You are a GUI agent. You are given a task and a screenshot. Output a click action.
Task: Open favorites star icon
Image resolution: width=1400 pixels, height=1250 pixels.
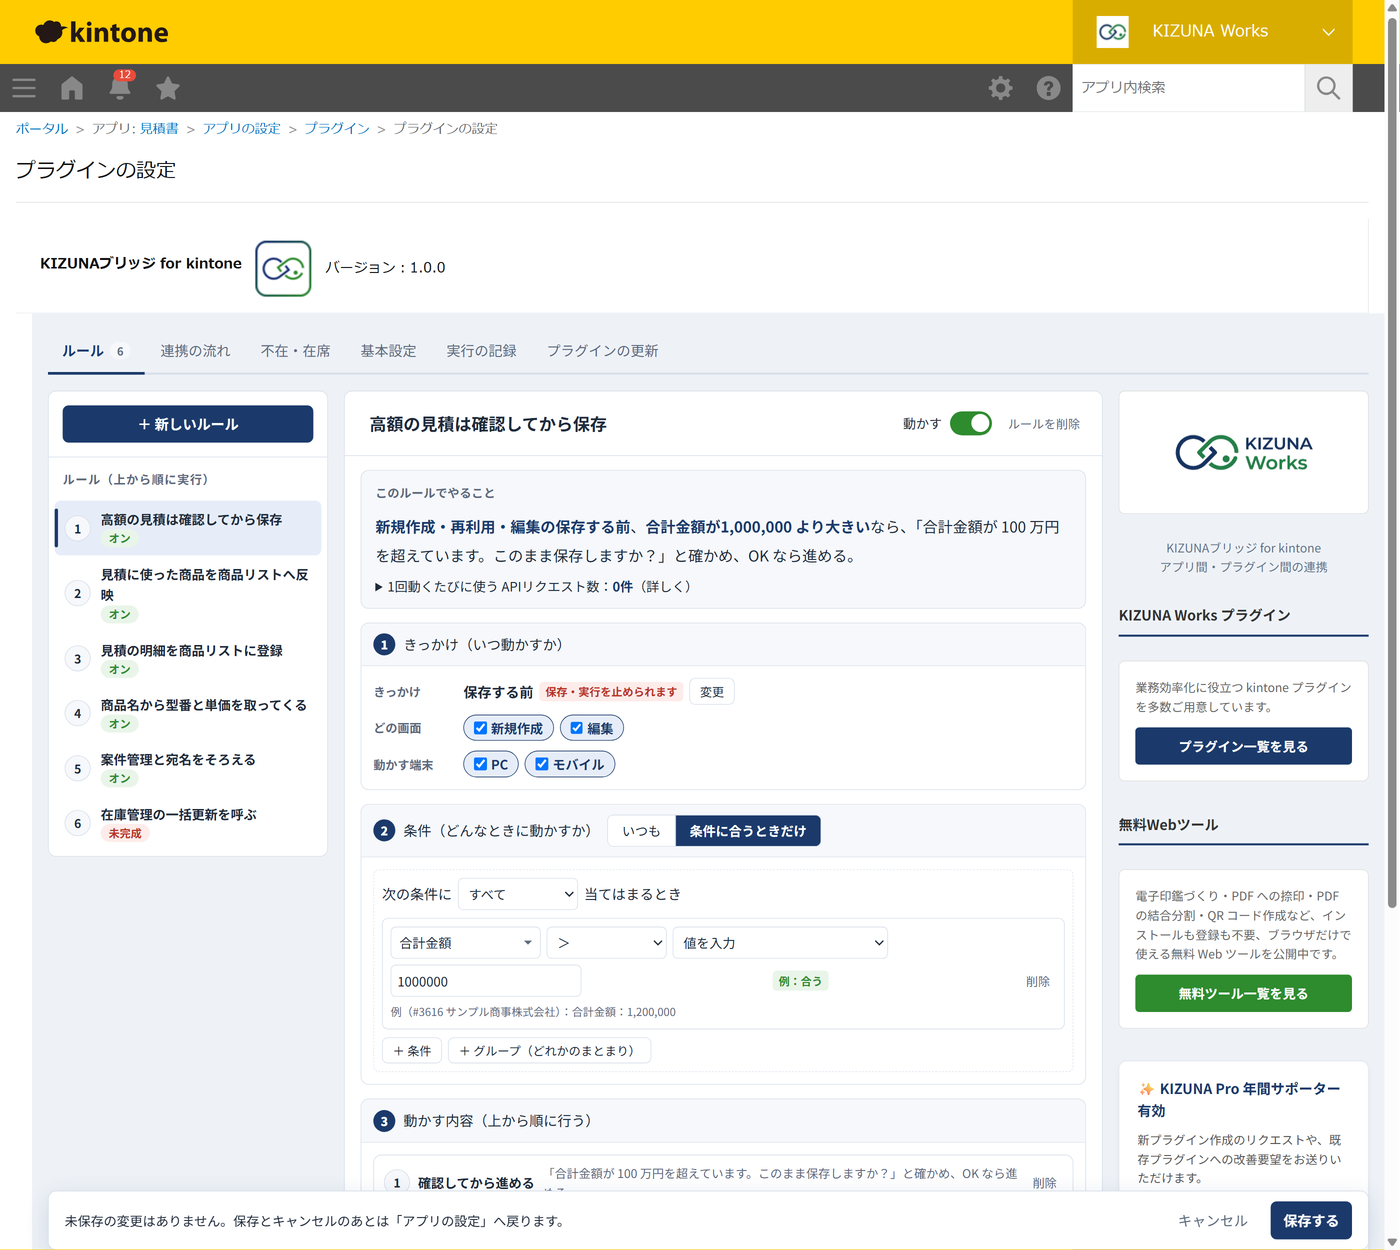168,88
